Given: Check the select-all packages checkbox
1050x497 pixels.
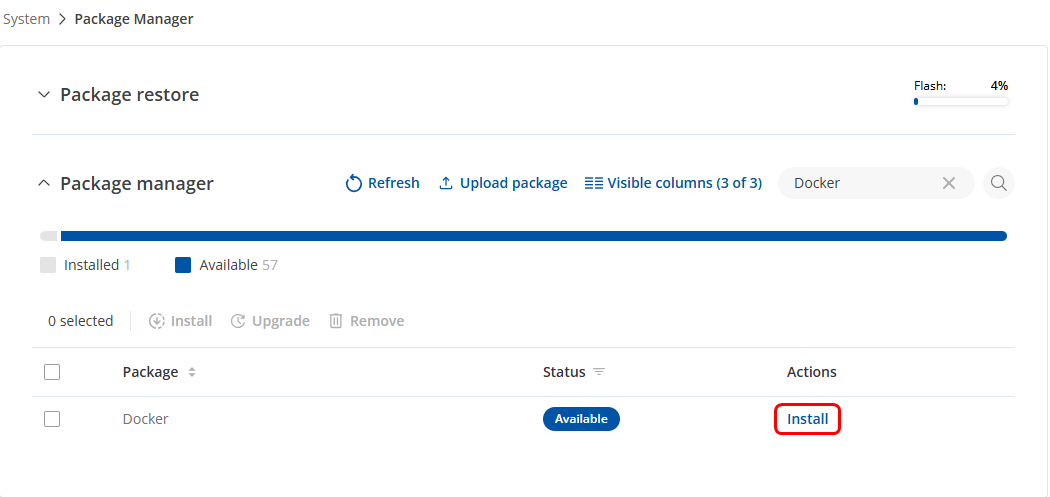Looking at the screenshot, I should point(52,372).
